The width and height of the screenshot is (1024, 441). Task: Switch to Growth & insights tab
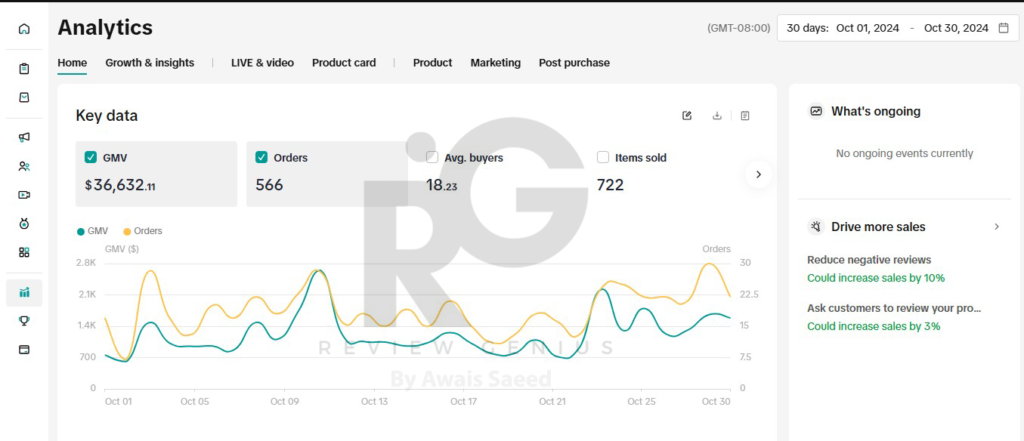click(150, 62)
